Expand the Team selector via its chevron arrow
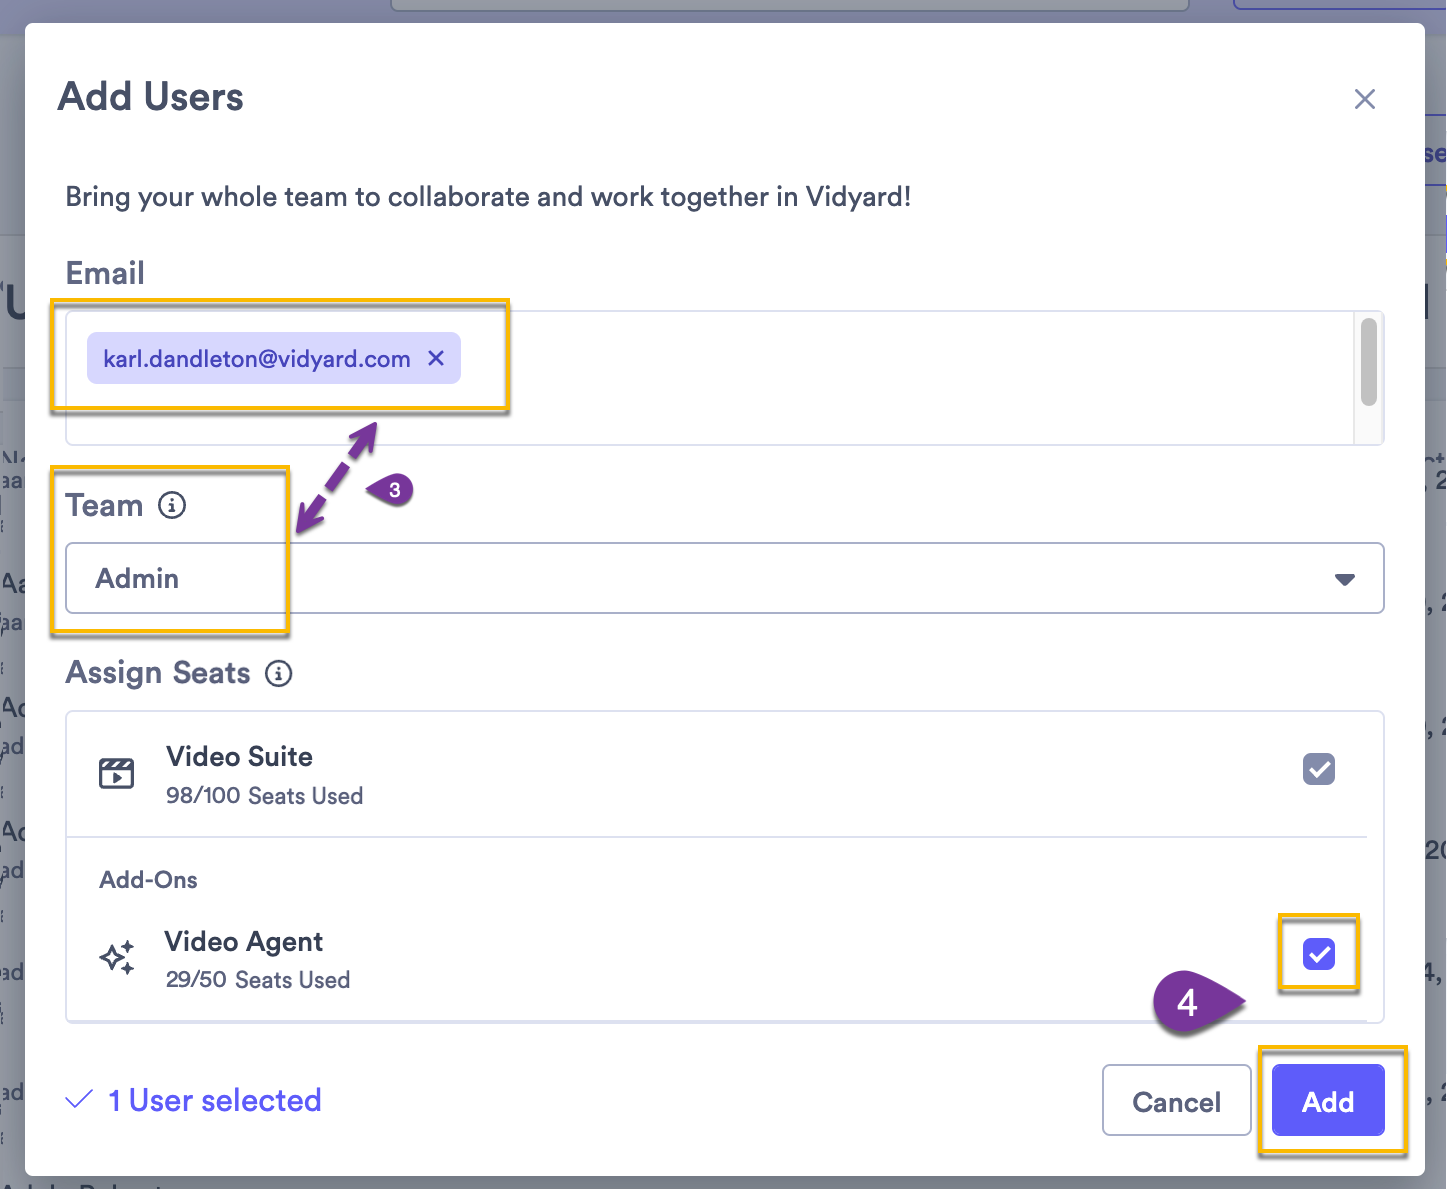 pyautogui.click(x=1345, y=578)
